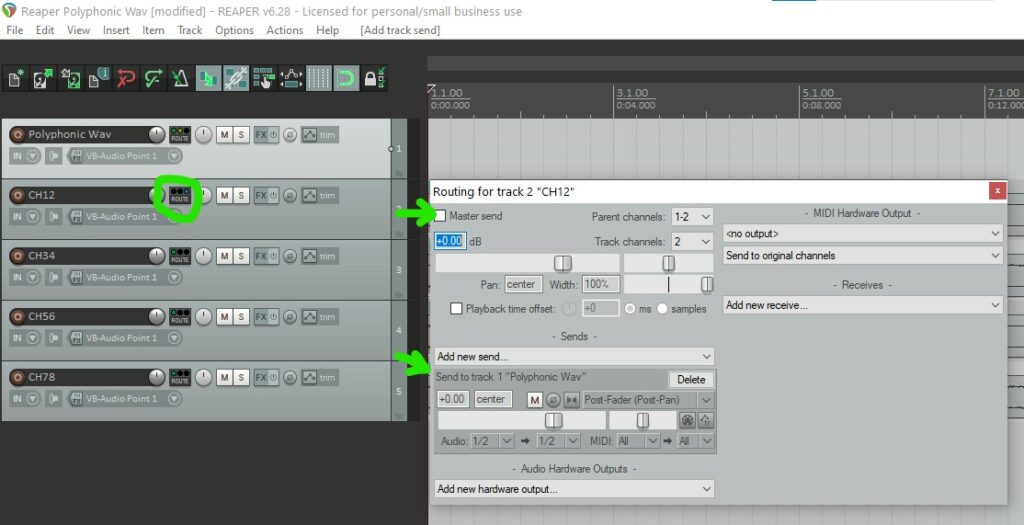Toggle the Snap magnet toolbar icon
Image resolution: width=1024 pixels, height=525 pixels.
pyautogui.click(x=346, y=79)
